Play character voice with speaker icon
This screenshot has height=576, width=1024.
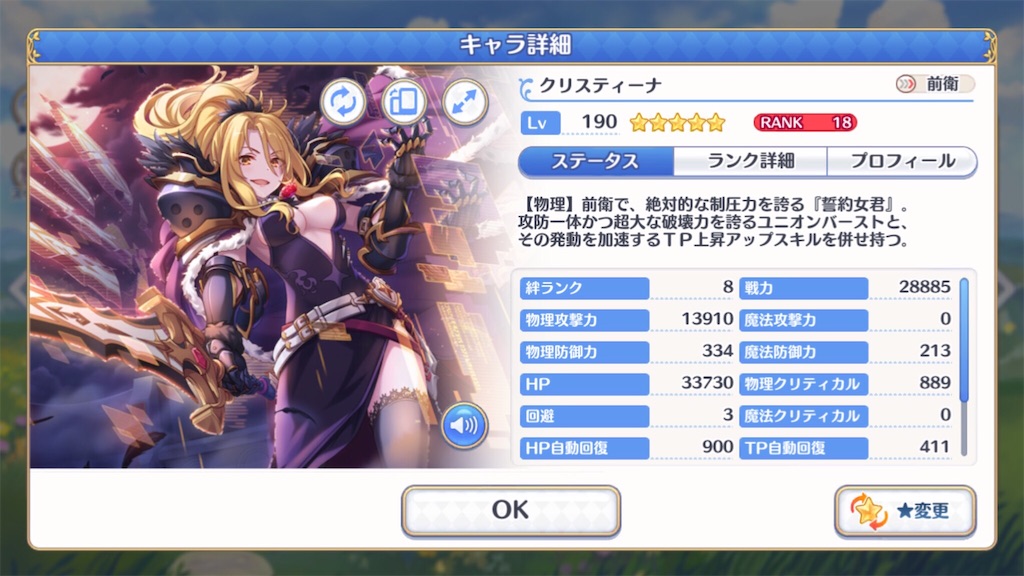tap(464, 426)
